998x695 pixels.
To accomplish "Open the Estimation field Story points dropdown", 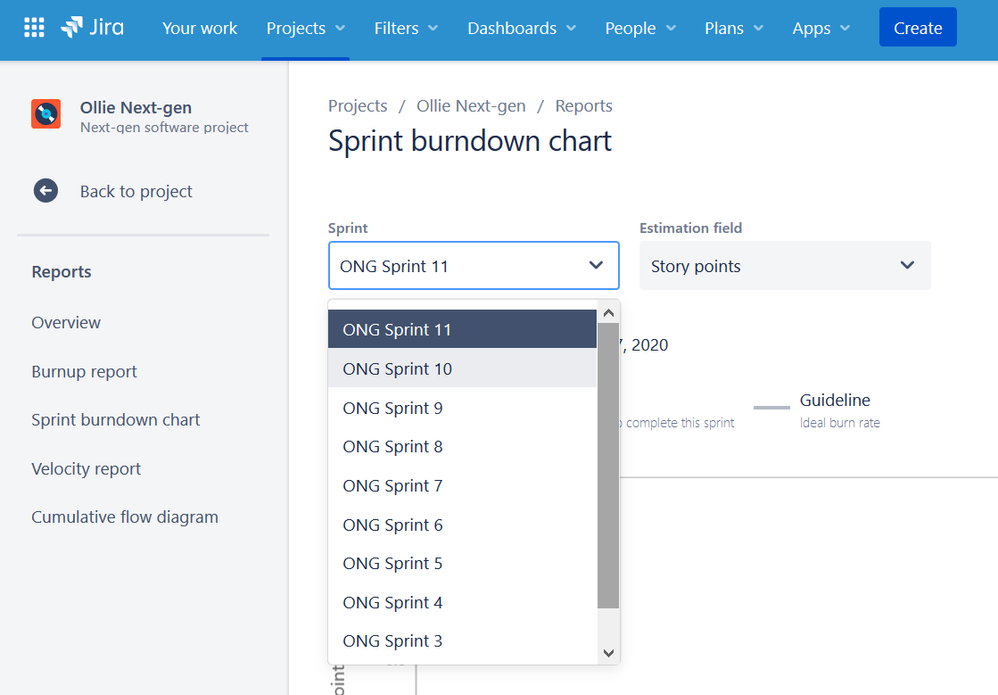I will click(785, 265).
